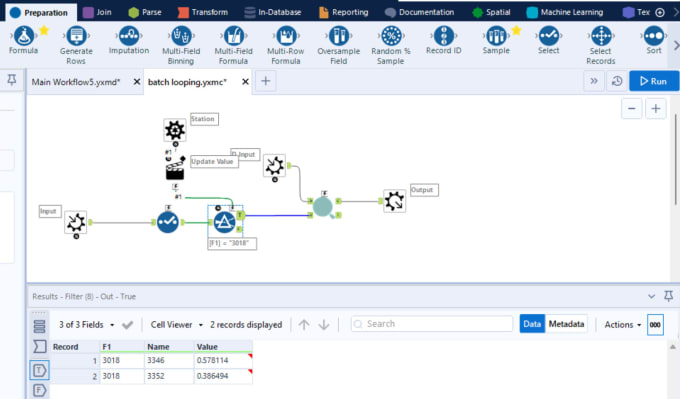Image resolution: width=680 pixels, height=399 pixels.
Task: Select the Sort tool in the palette
Action: point(654,40)
